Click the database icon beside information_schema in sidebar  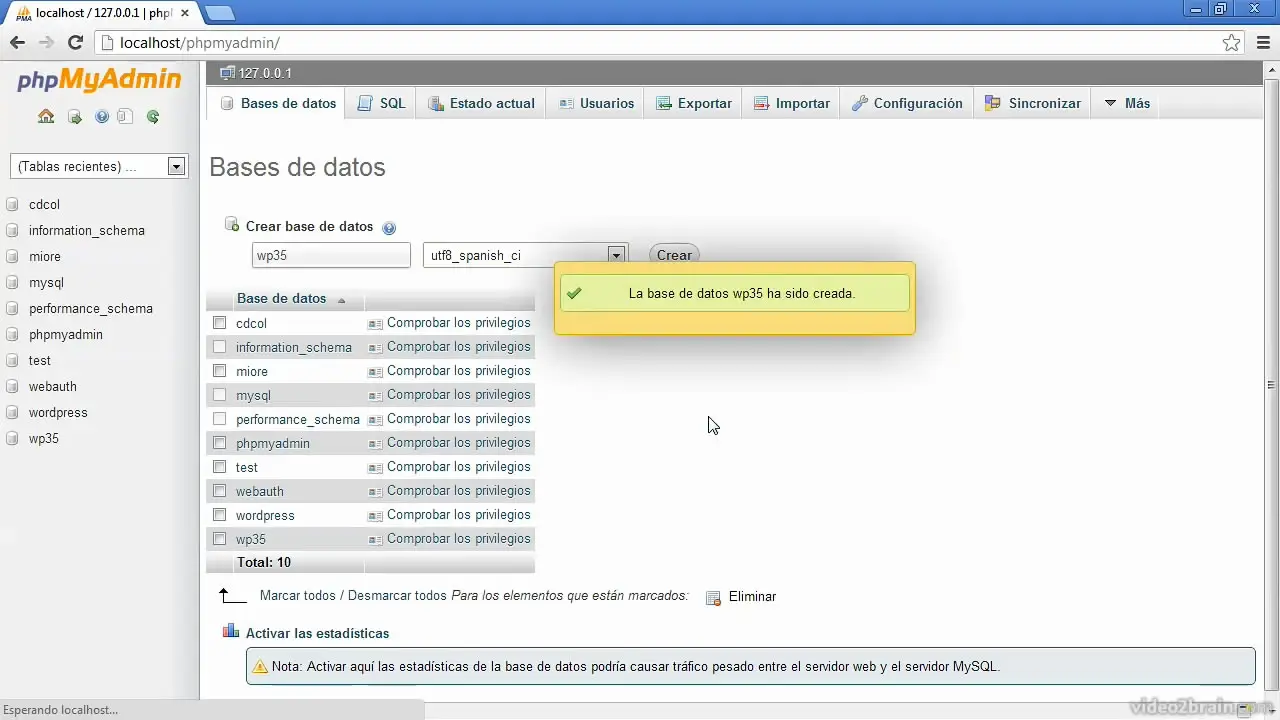tap(12, 231)
